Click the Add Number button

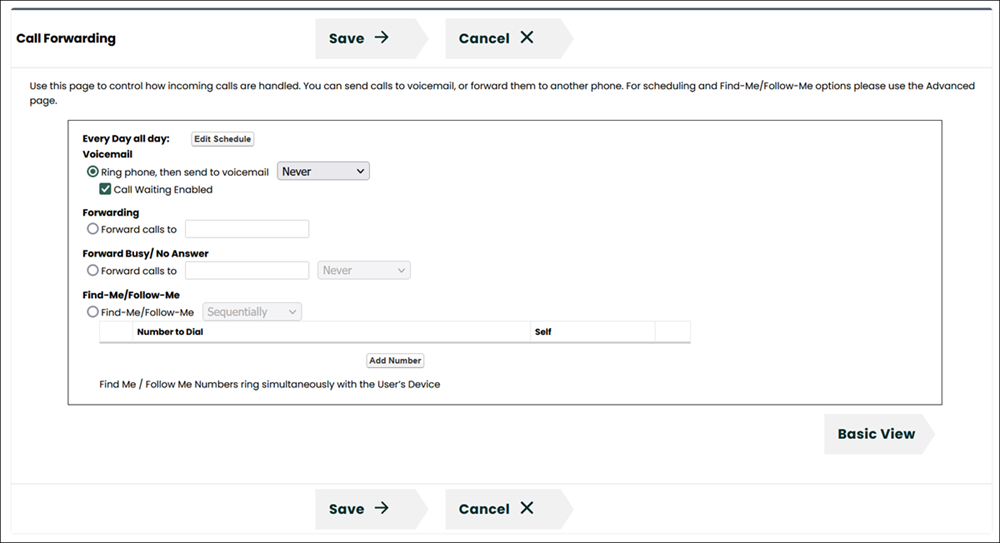tap(395, 360)
